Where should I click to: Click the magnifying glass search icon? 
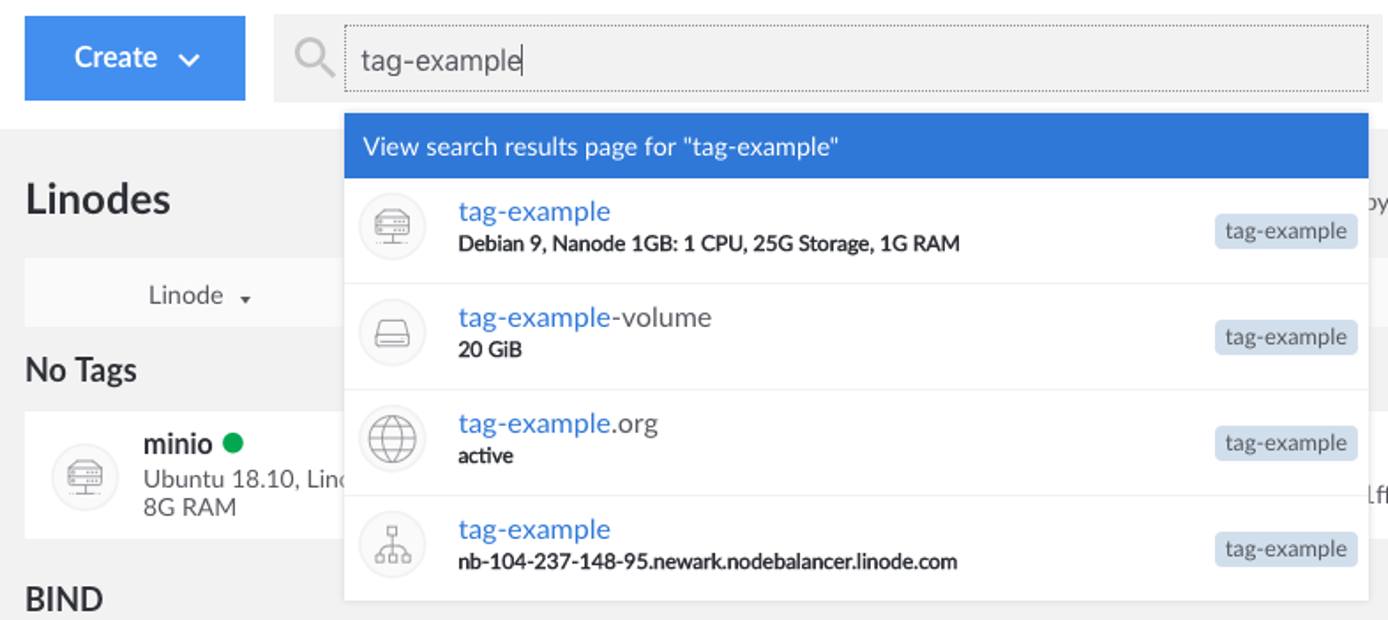(314, 57)
